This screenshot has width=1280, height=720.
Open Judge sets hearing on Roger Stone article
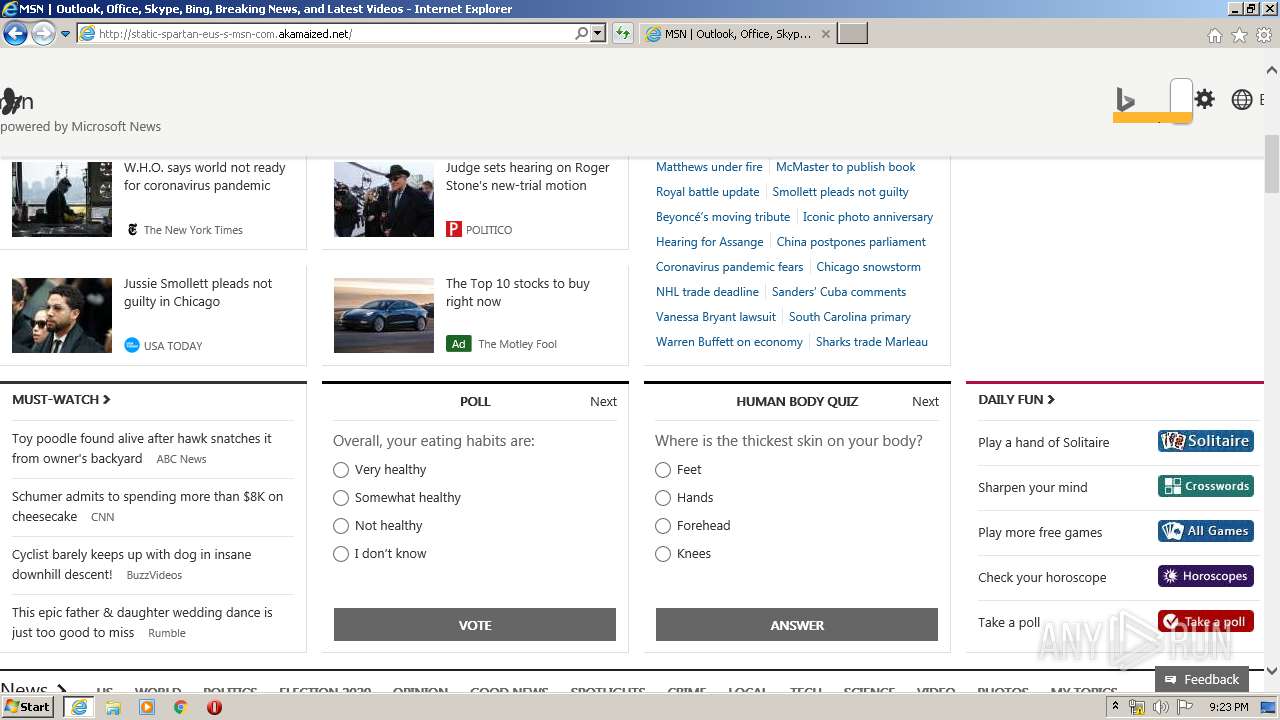tap(527, 176)
